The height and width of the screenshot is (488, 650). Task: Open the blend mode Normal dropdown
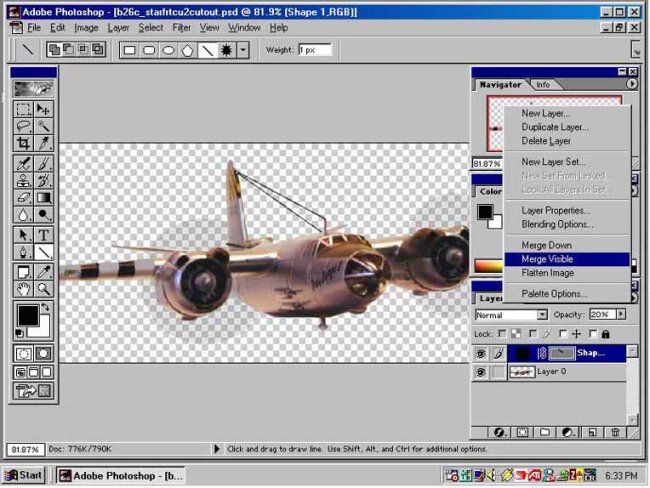coord(541,314)
